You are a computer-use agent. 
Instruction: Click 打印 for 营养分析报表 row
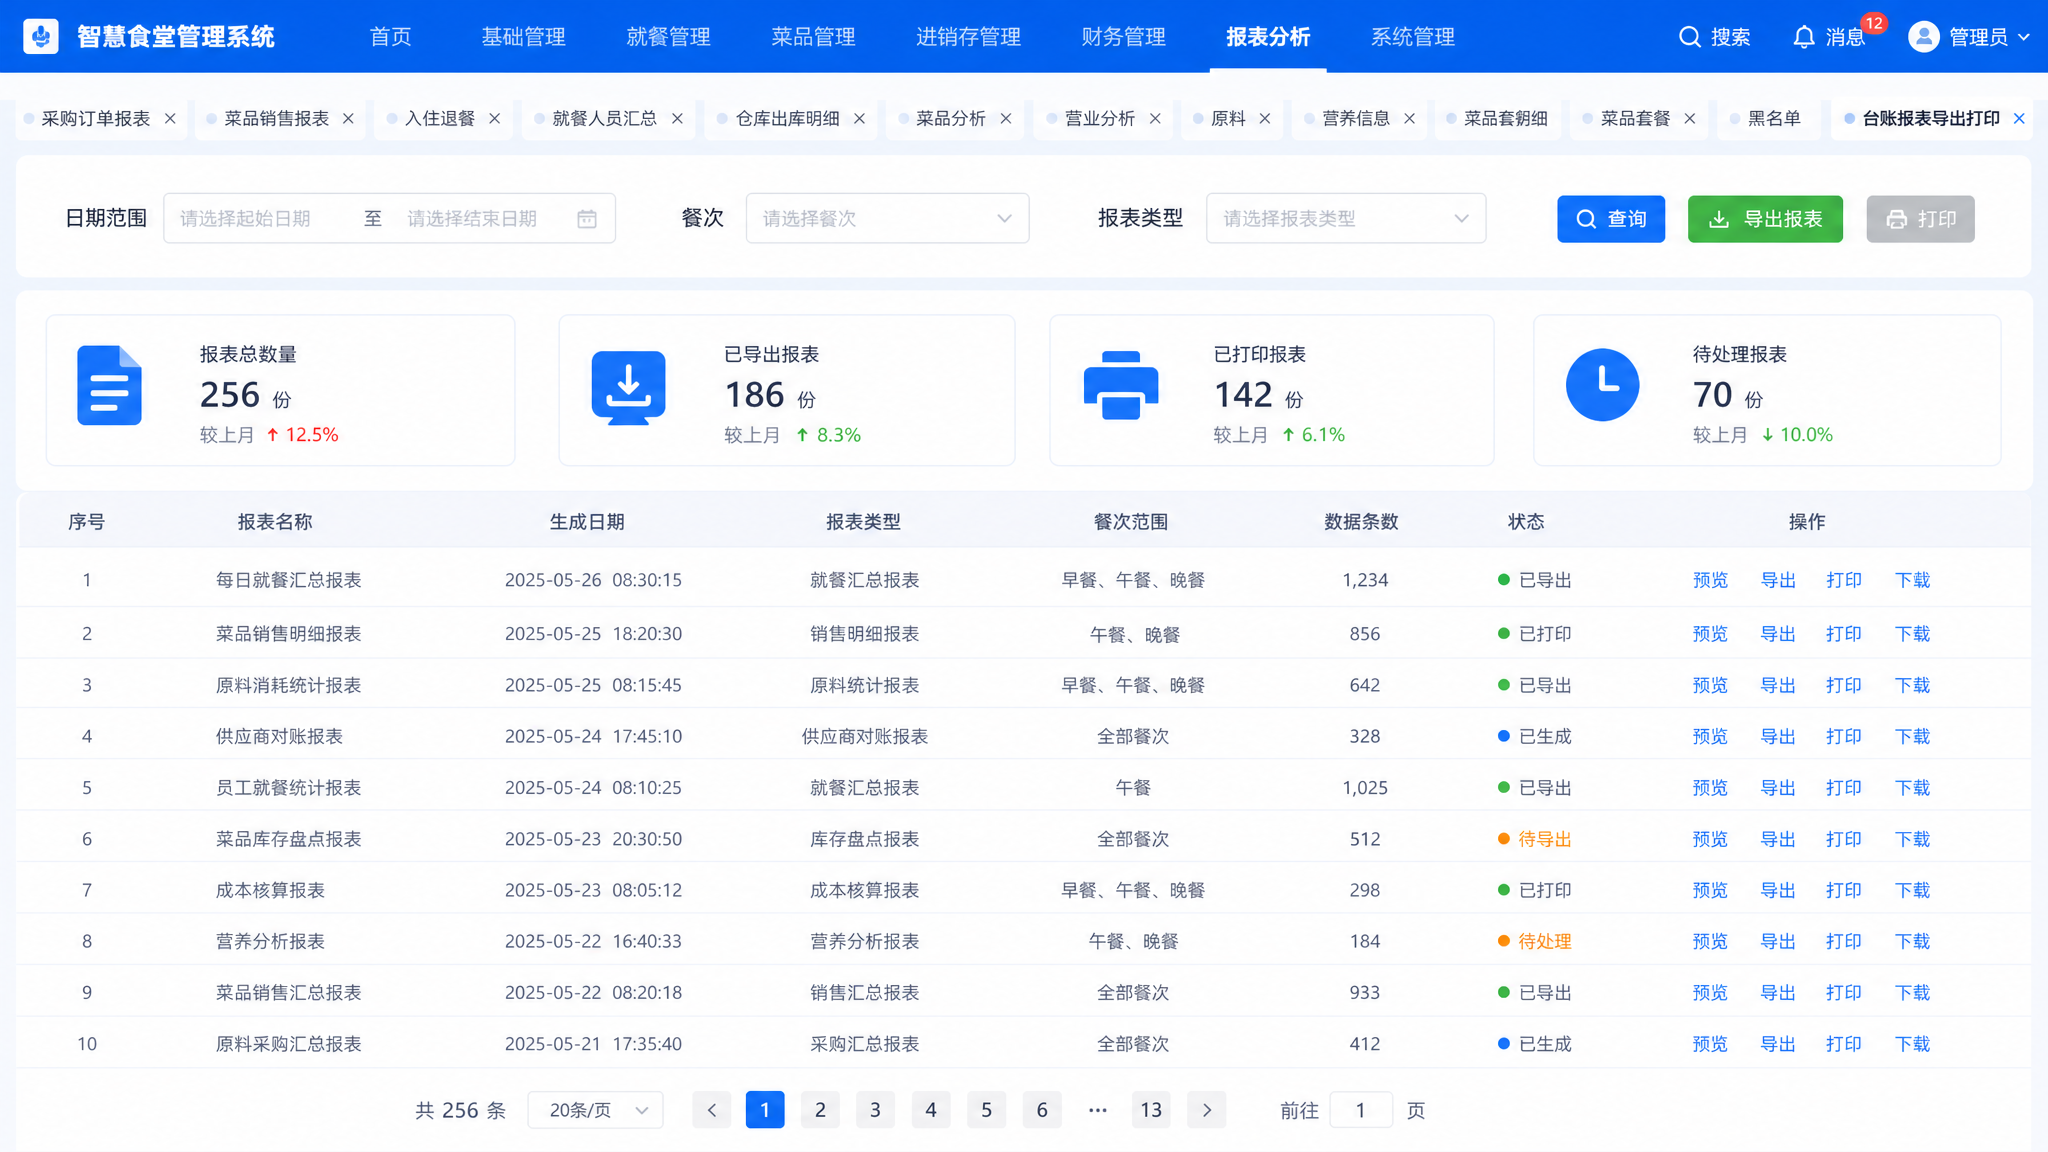pos(1844,941)
